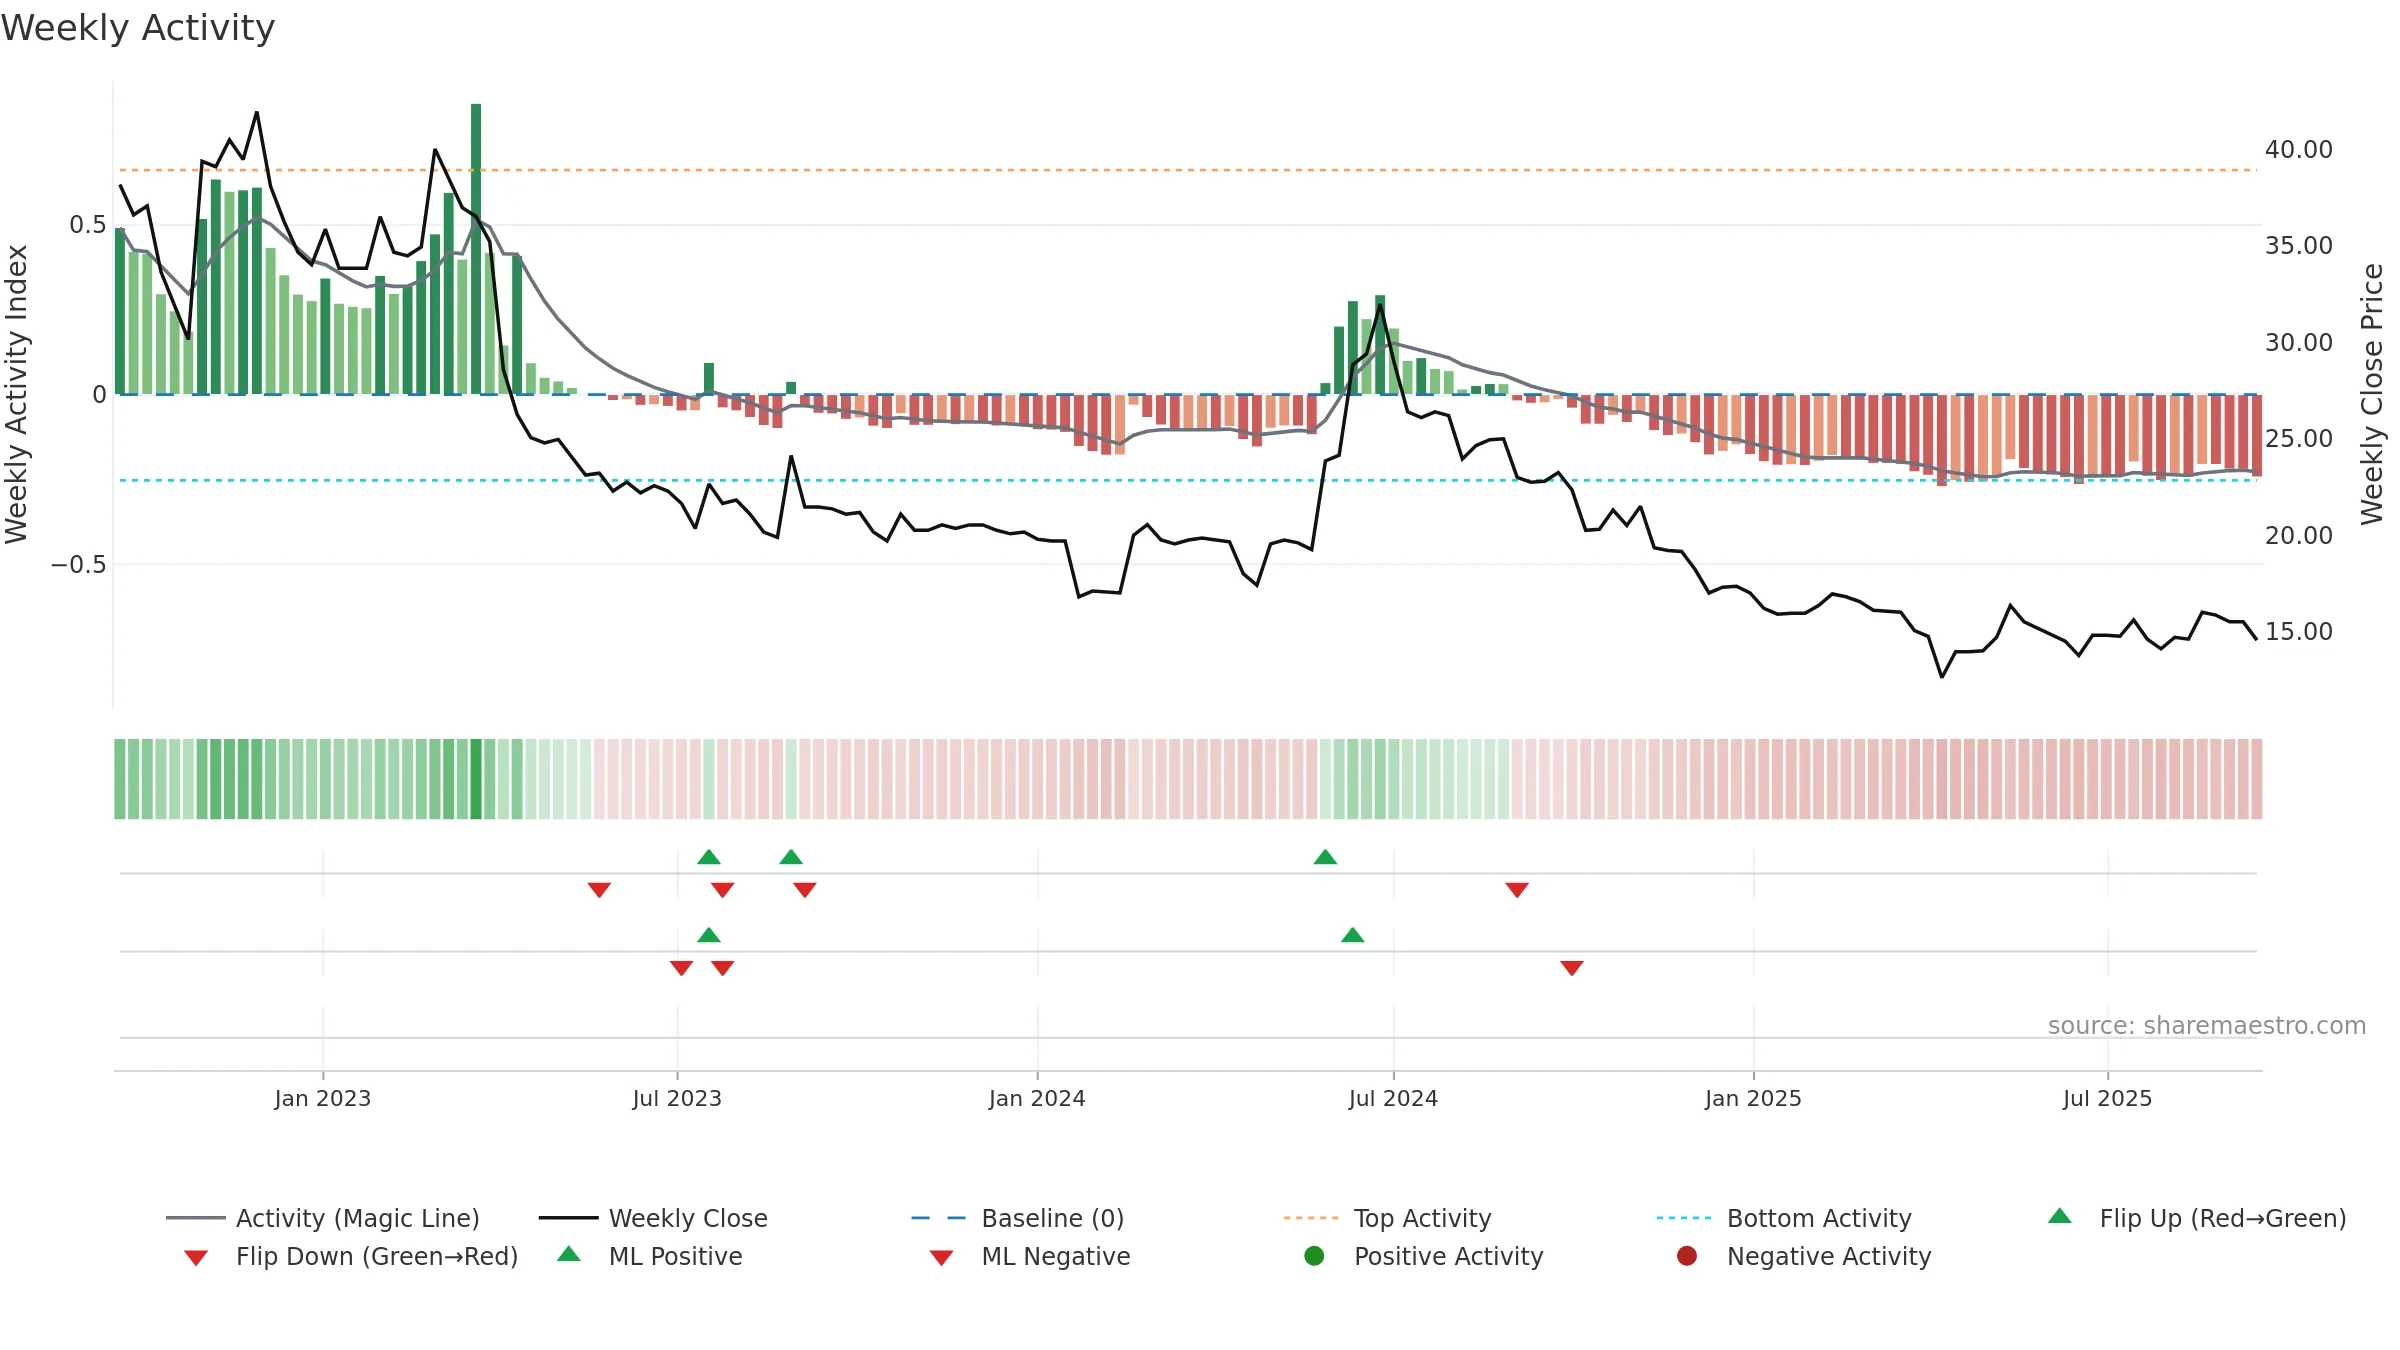Click the Jan 2025 x-axis label
This screenshot has height=1350, width=2400.
[x=1753, y=1099]
